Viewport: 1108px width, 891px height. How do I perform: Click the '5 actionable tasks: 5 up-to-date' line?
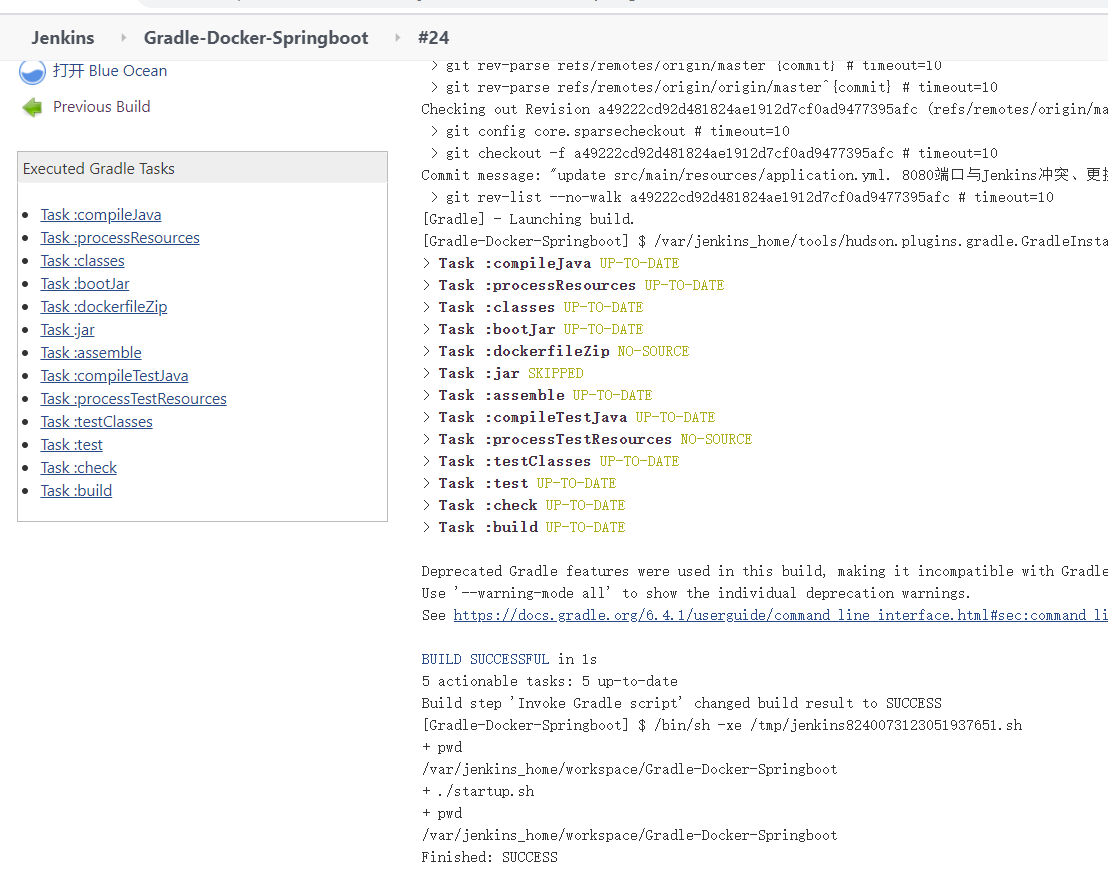click(x=549, y=681)
